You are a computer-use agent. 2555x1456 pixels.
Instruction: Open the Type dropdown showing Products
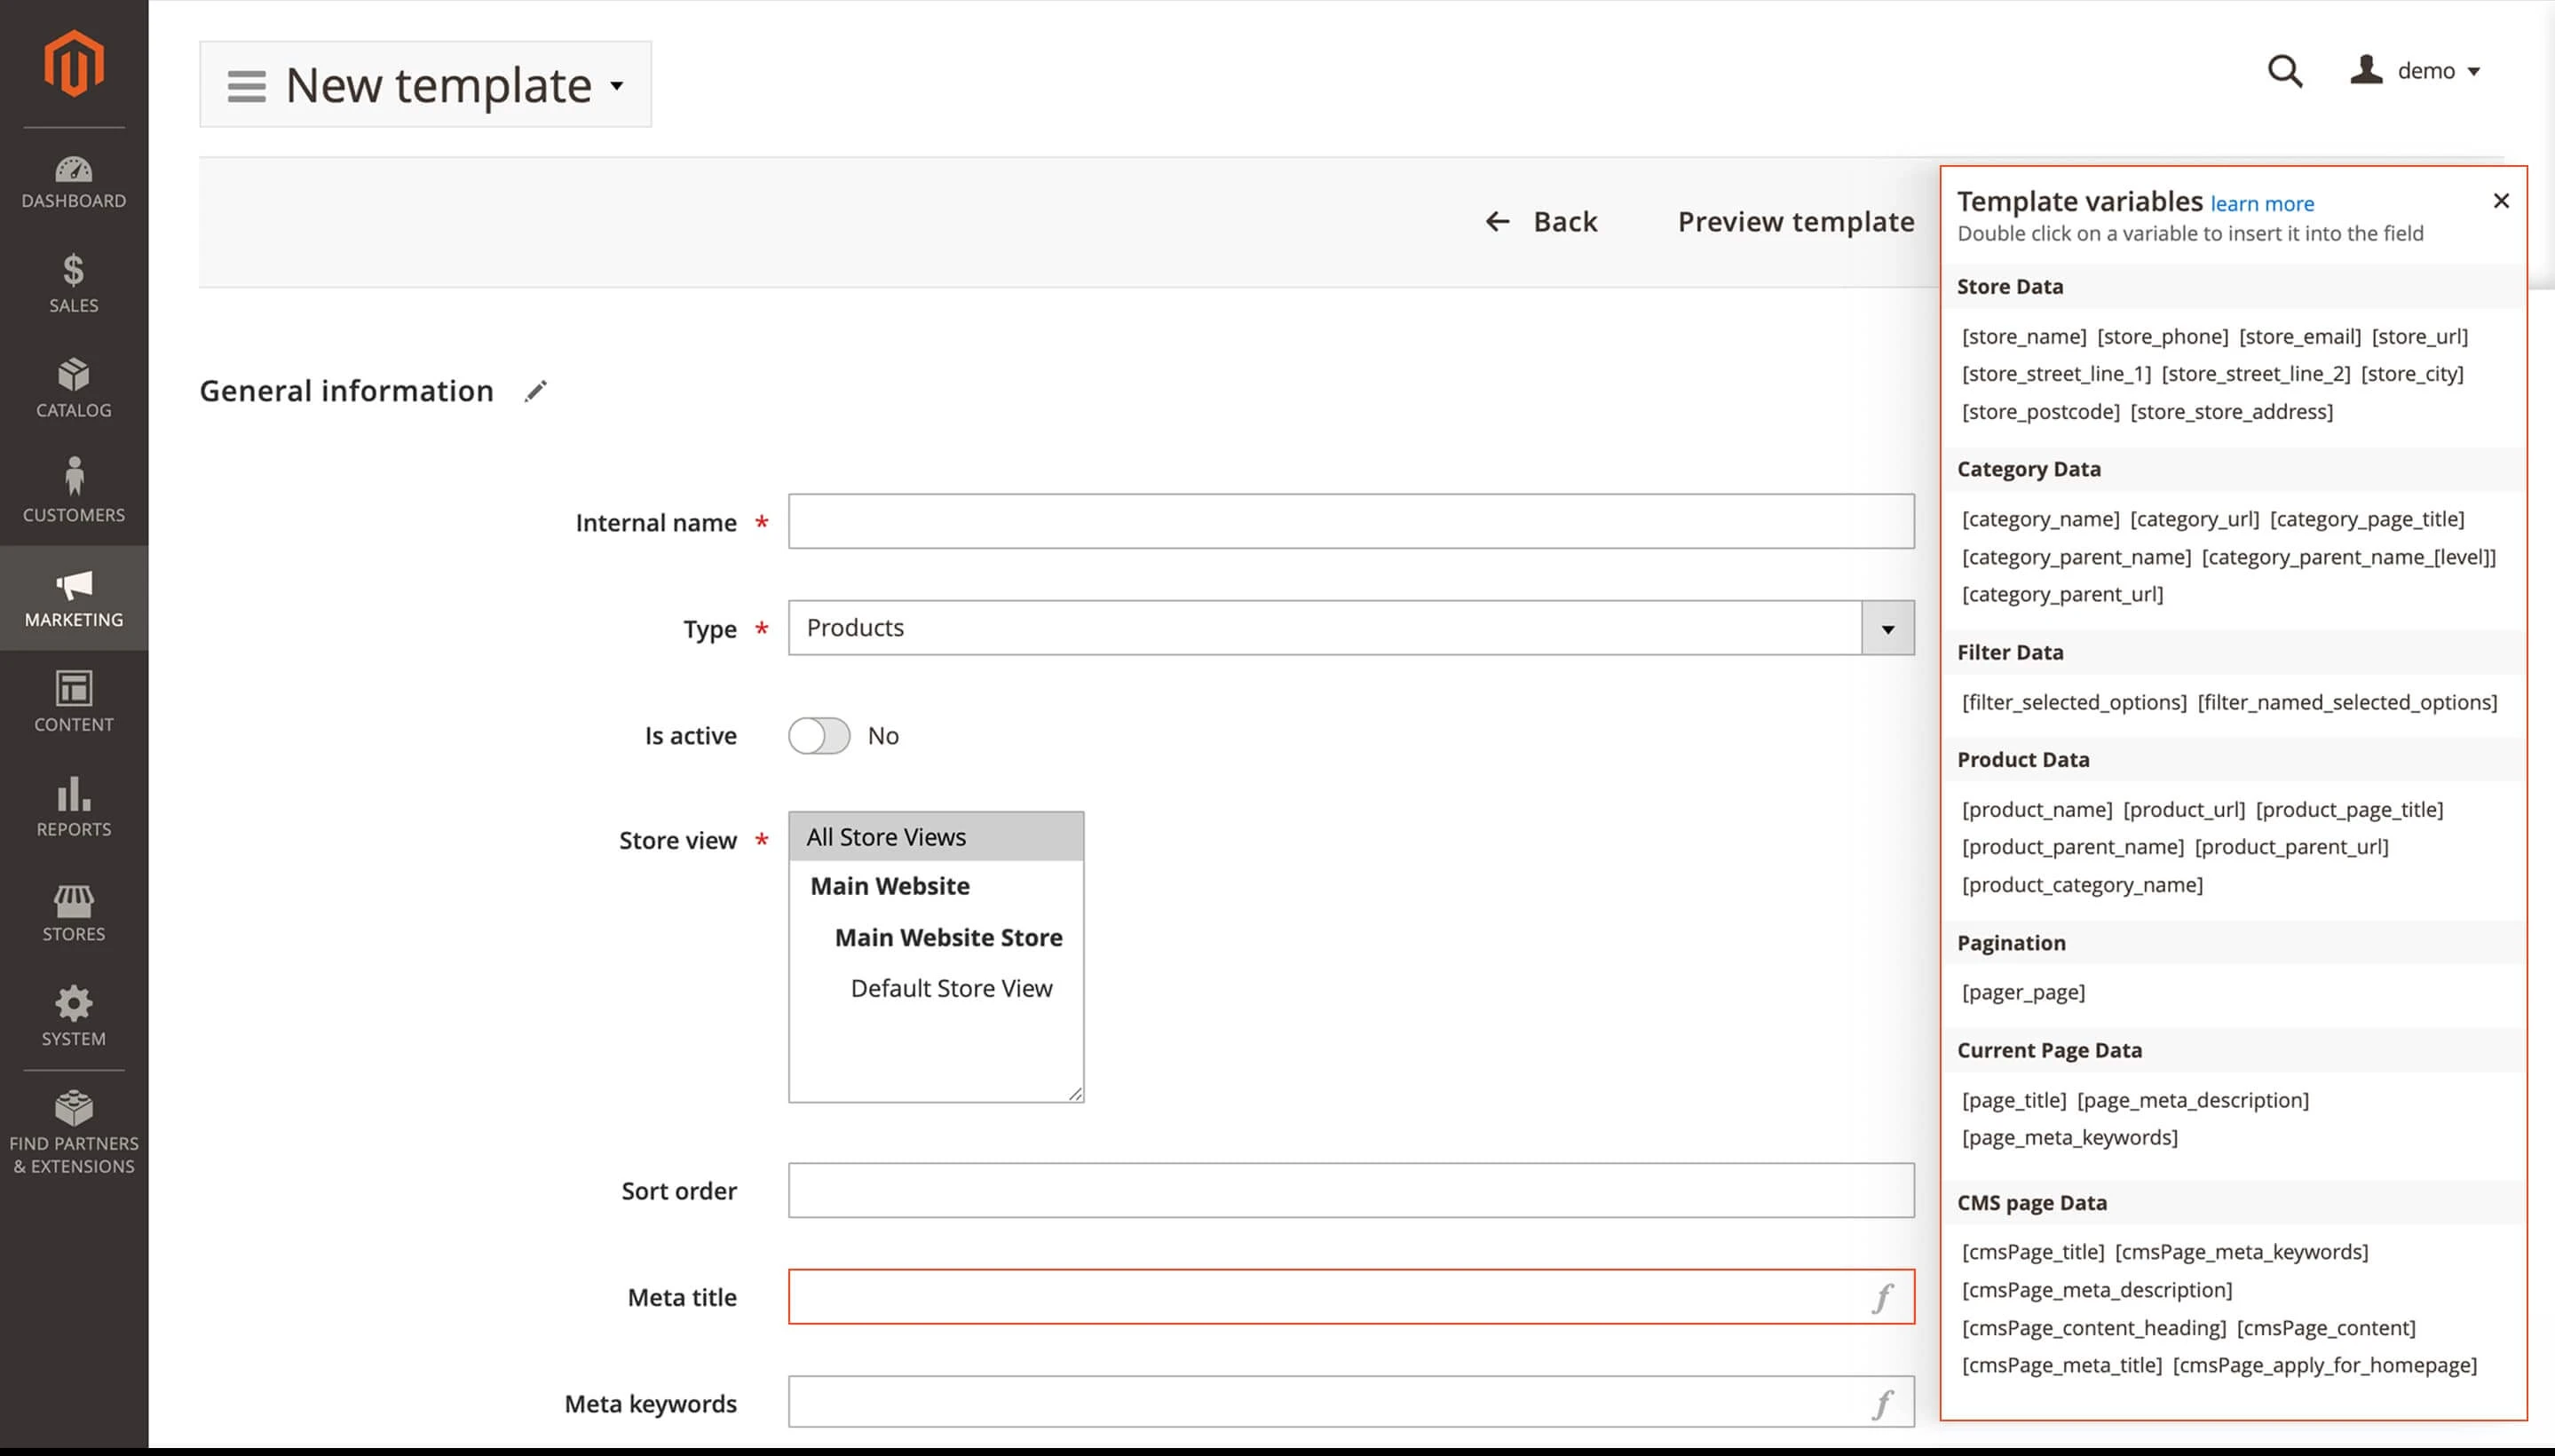pos(1887,628)
